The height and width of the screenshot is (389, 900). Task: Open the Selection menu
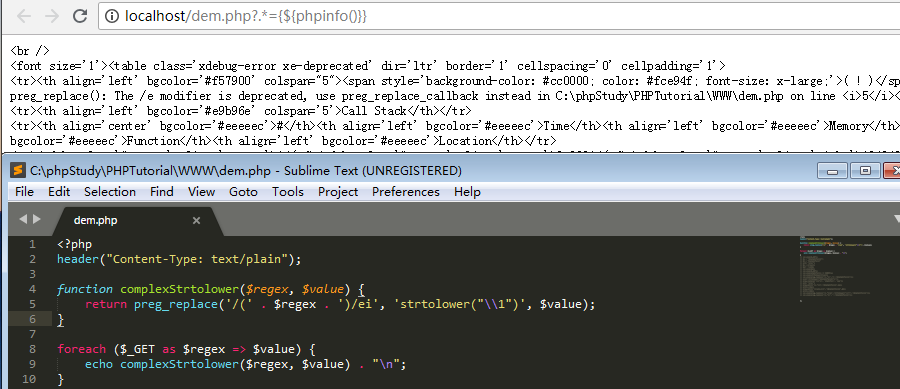[110, 192]
